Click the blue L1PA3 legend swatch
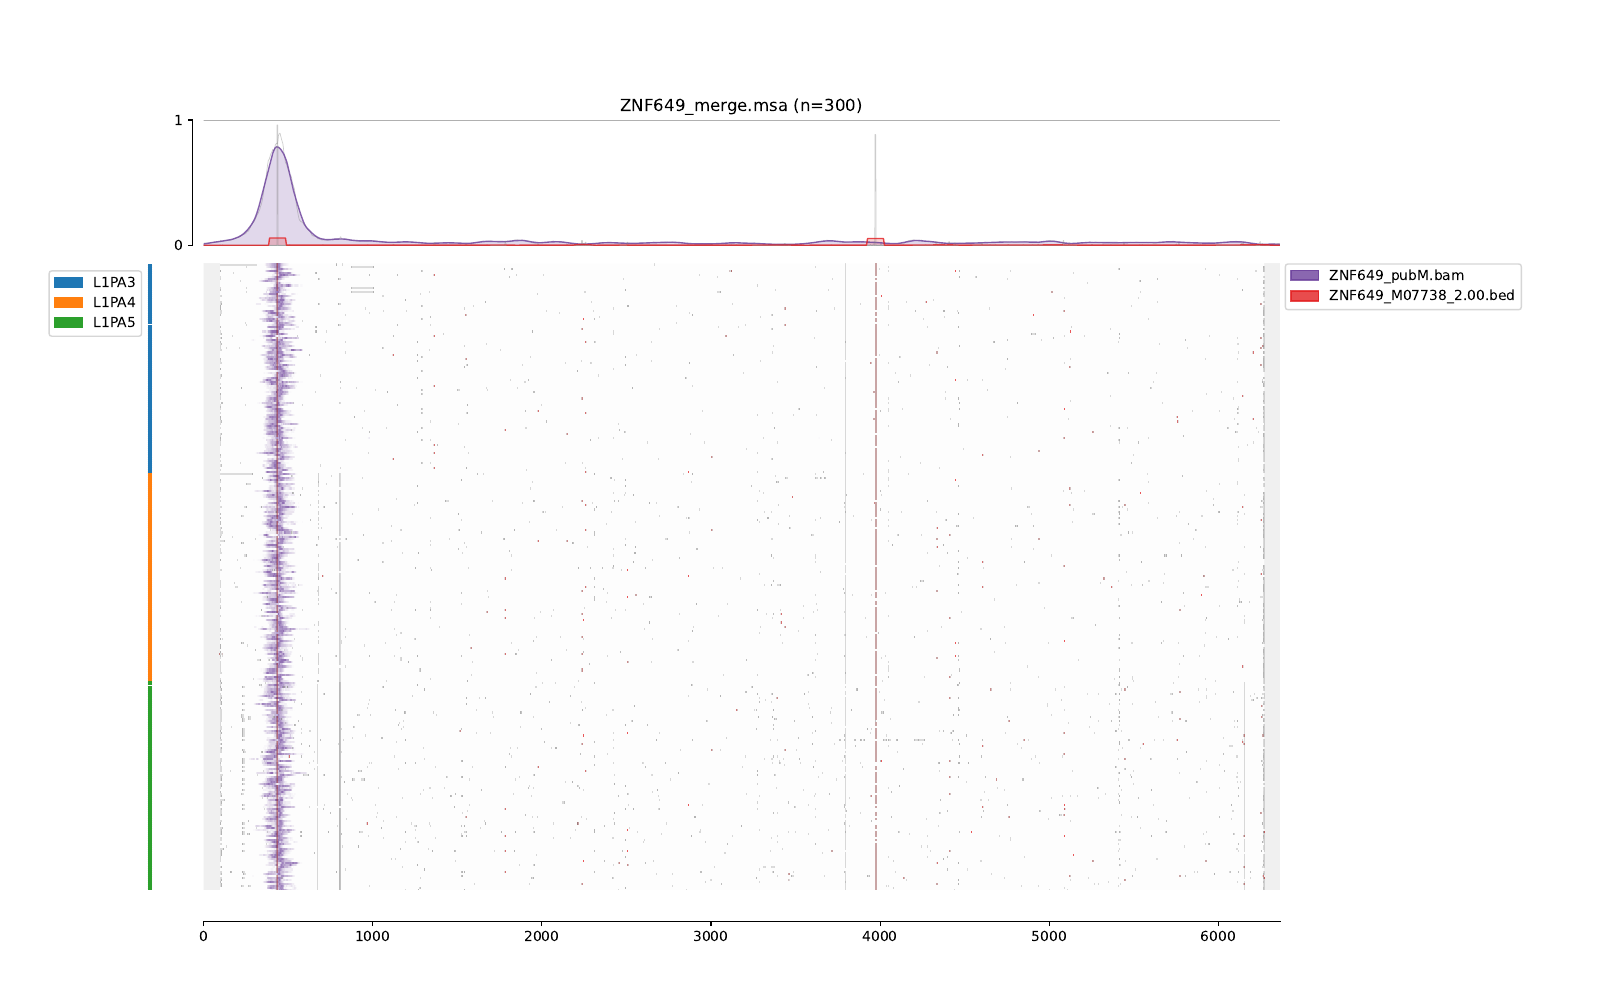Image resolution: width=1600 pixels, height=1000 pixels. point(68,283)
